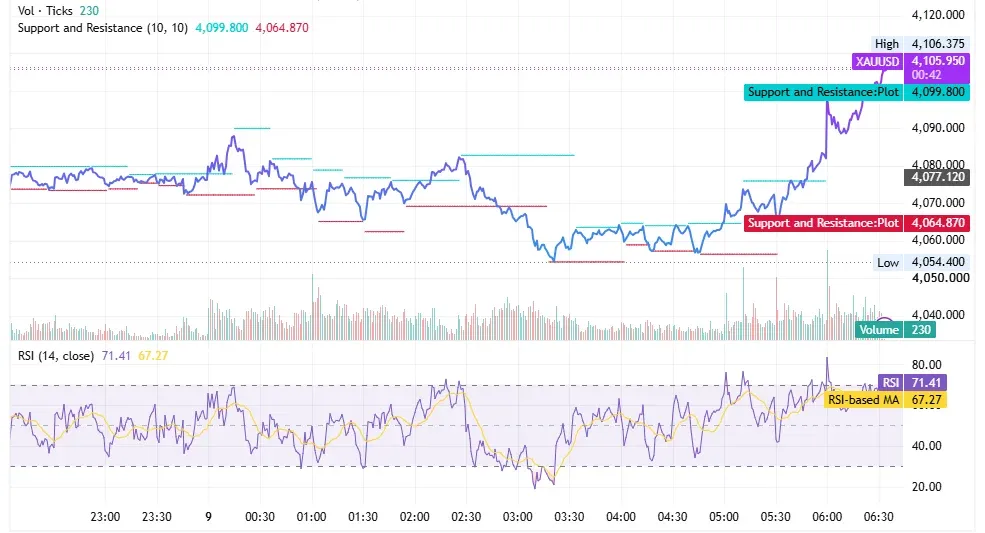Click the 06:30 time axis label
The width and height of the screenshot is (985, 533).
pos(878,517)
